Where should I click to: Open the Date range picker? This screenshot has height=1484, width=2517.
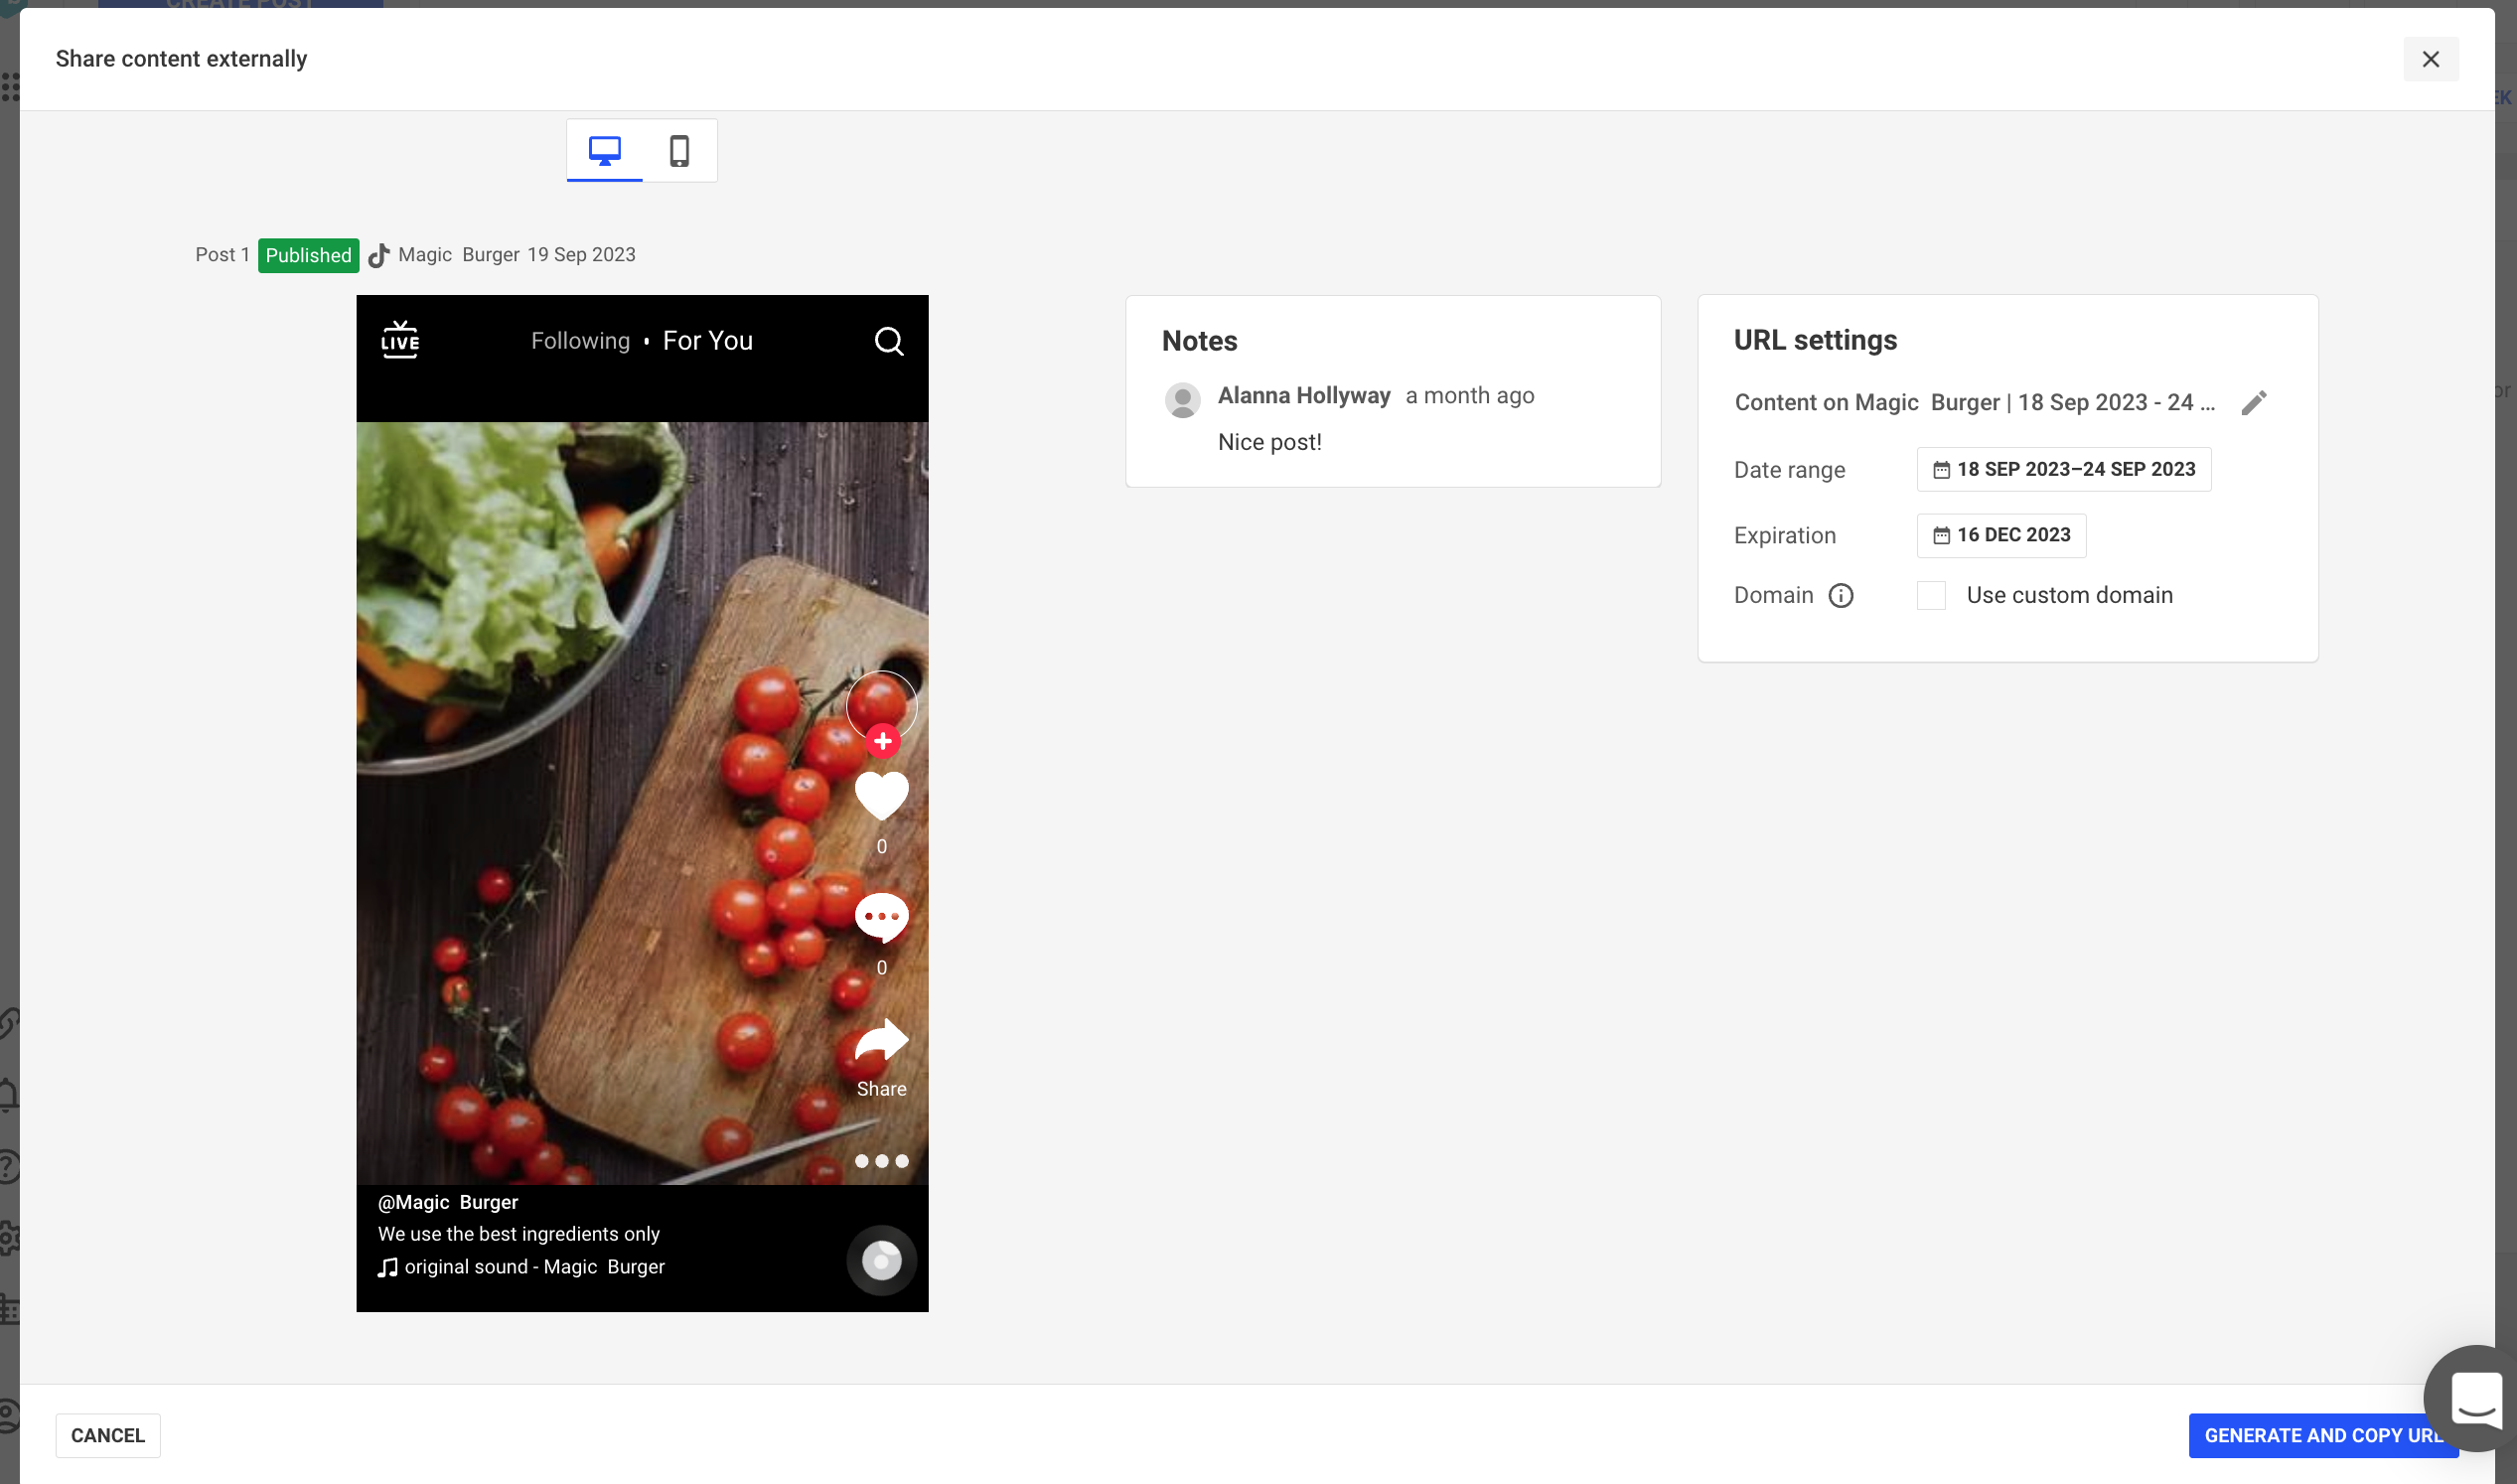point(2063,469)
